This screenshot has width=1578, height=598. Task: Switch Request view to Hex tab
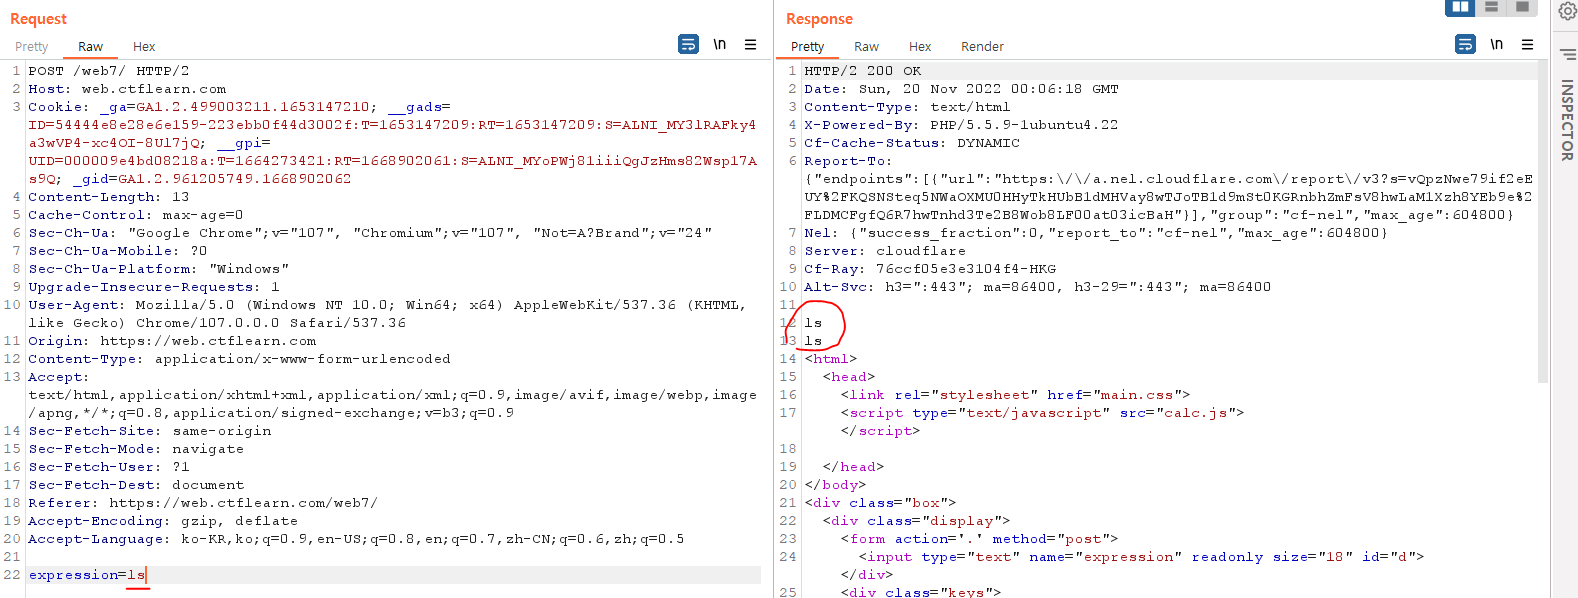point(144,47)
